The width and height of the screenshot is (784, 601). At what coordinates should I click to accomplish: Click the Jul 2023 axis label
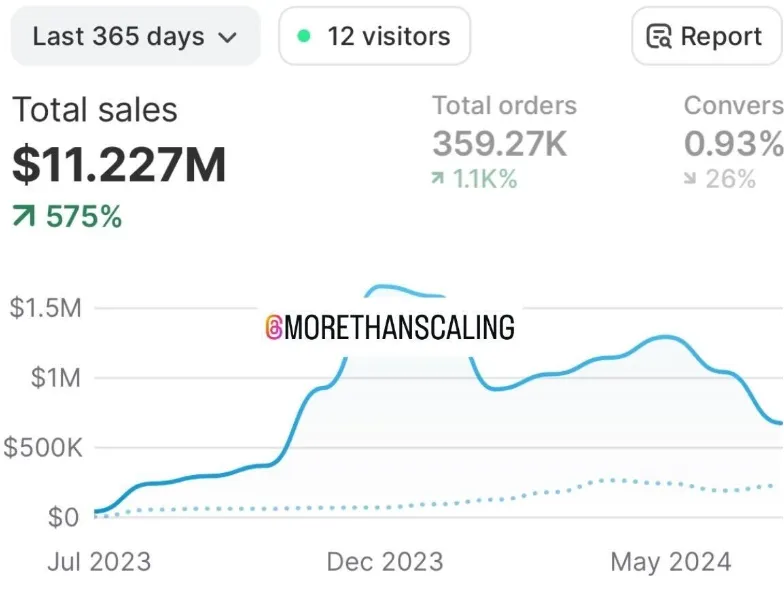pos(99,562)
